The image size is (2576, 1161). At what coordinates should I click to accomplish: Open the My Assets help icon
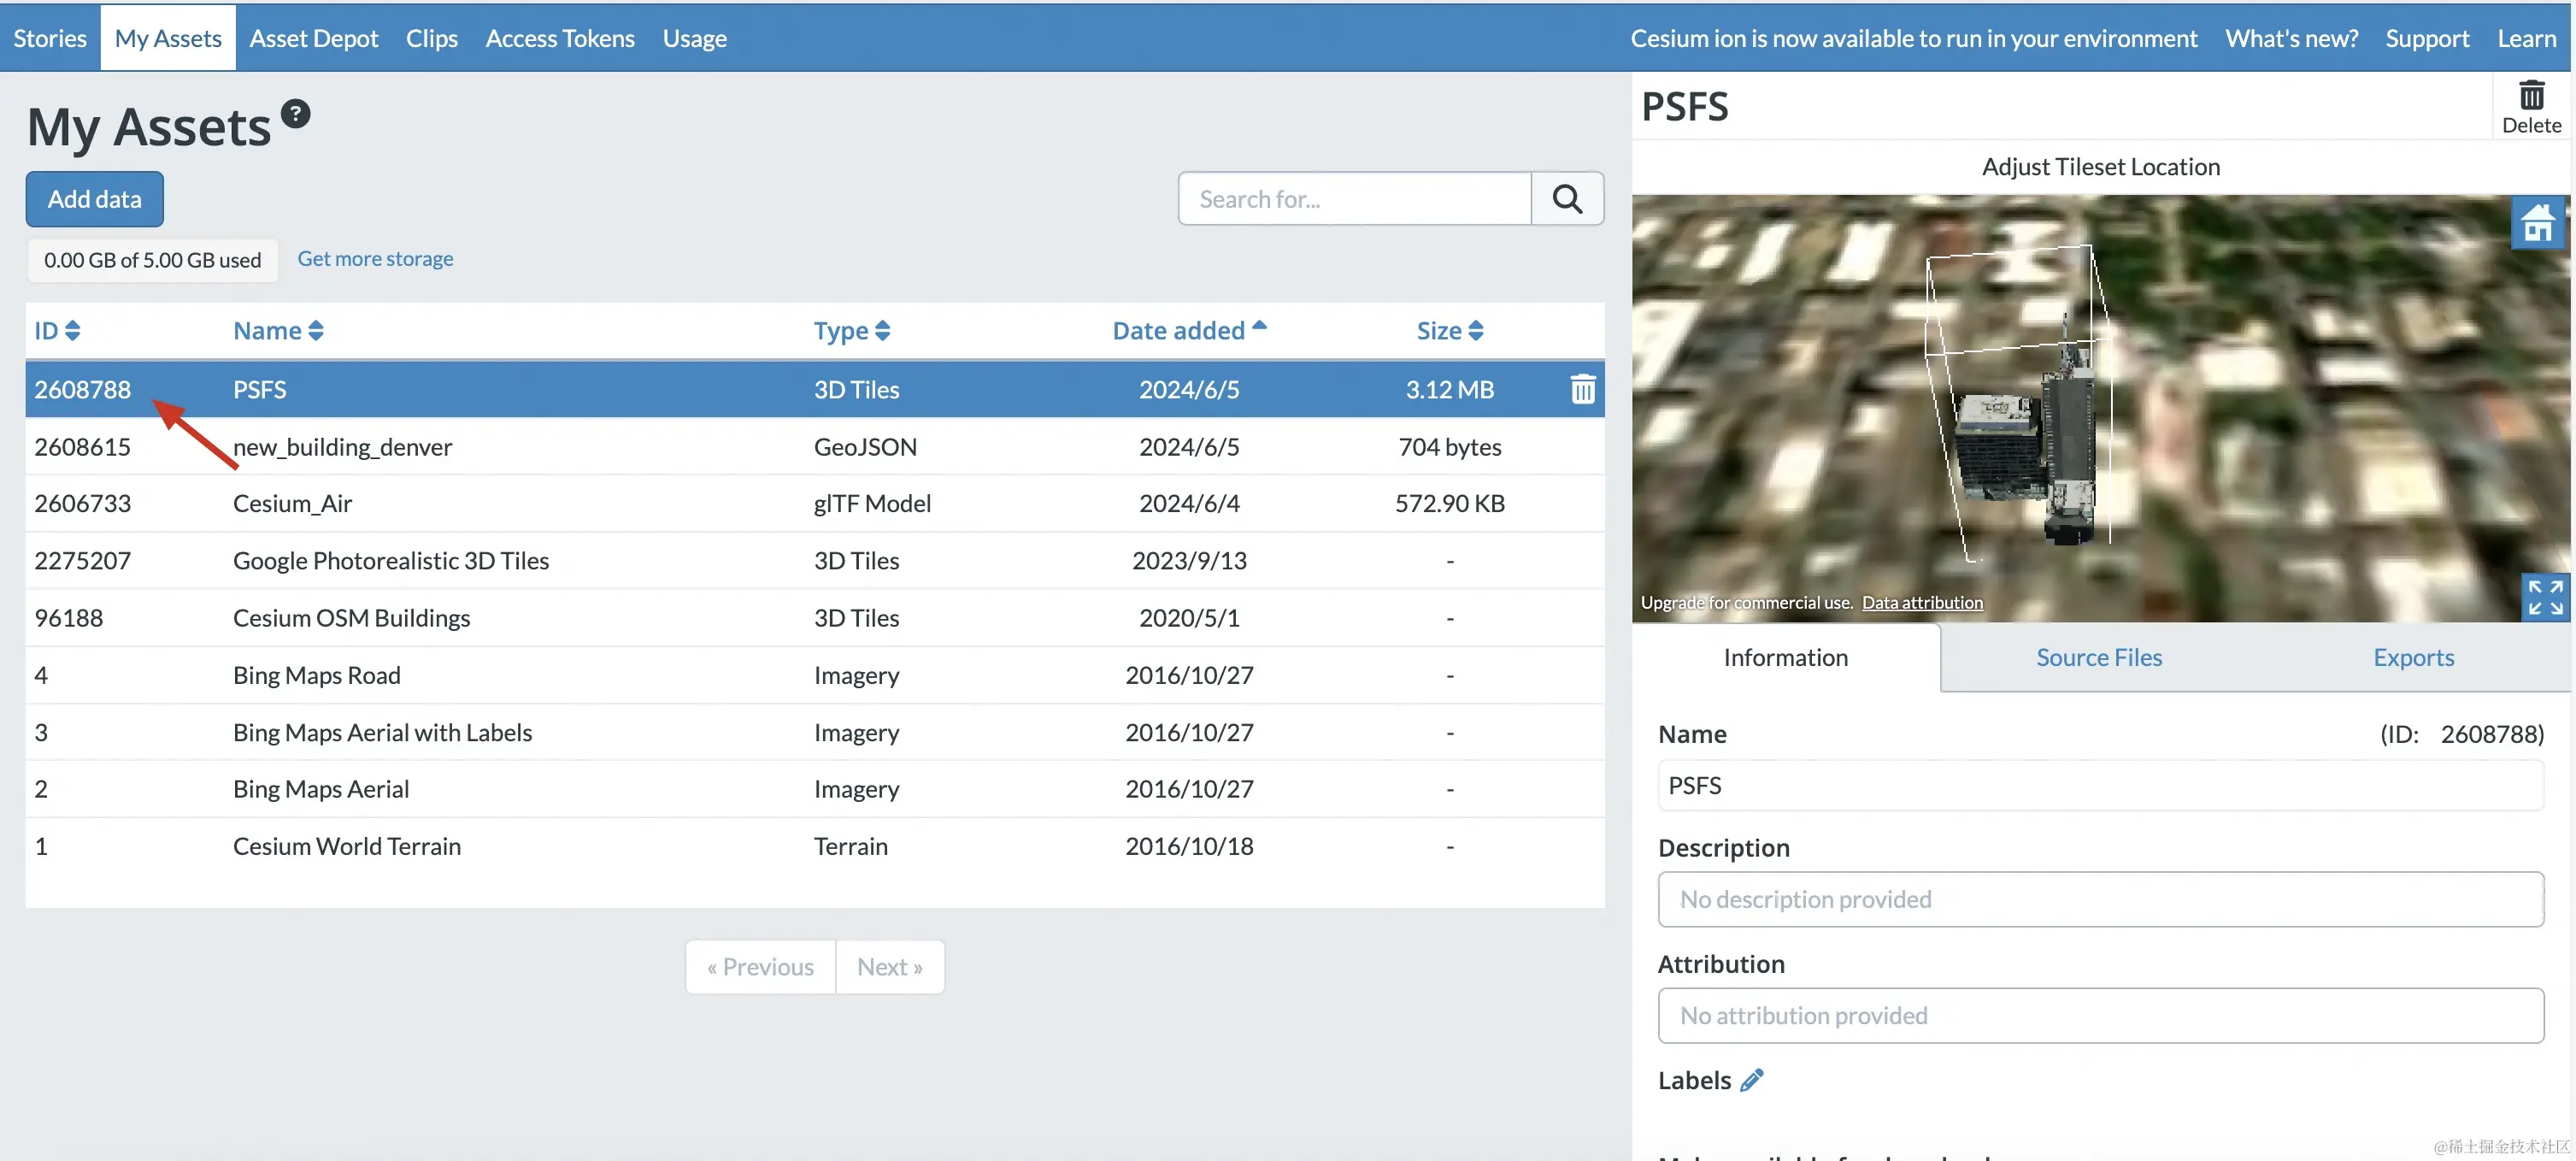click(295, 114)
